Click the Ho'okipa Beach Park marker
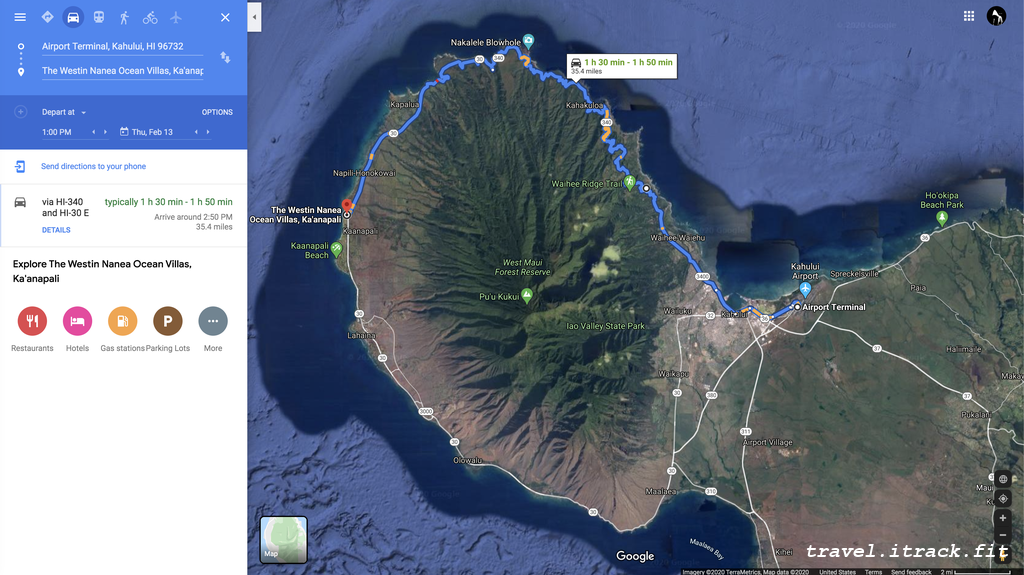The width and height of the screenshot is (1024, 575). coord(942,218)
